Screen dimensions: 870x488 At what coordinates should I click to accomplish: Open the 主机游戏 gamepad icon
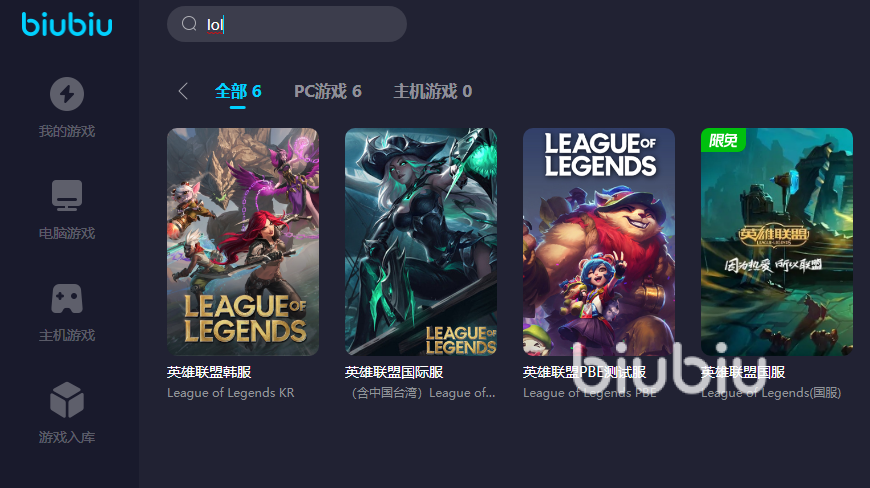pyautogui.click(x=67, y=298)
